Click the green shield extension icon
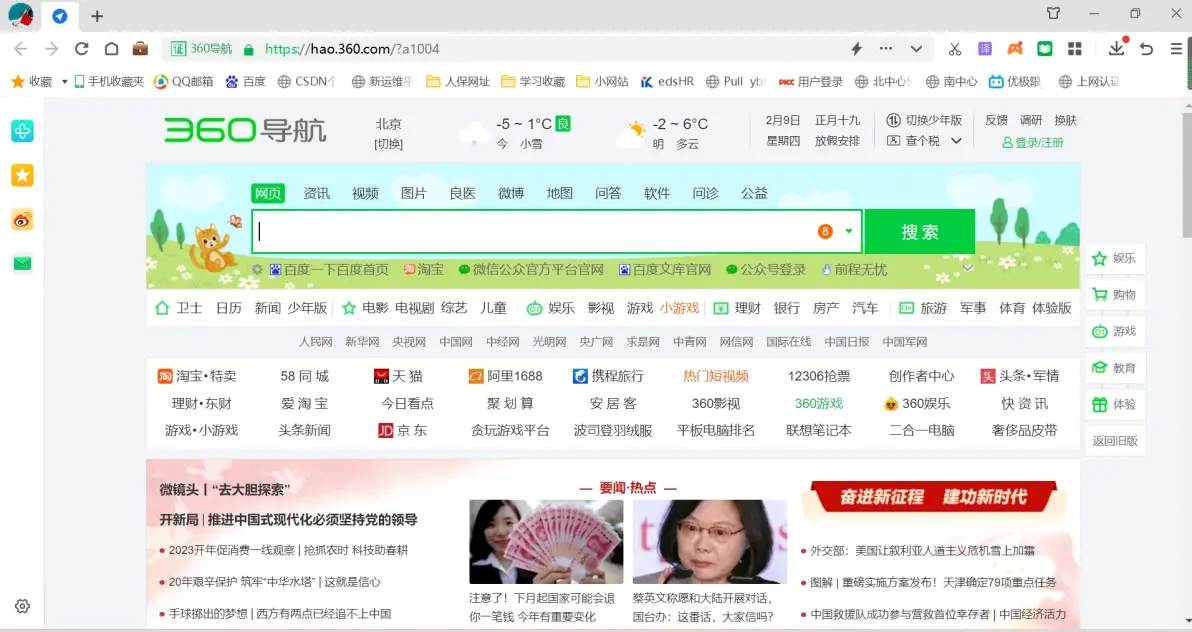1192x632 pixels. click(x=1045, y=49)
